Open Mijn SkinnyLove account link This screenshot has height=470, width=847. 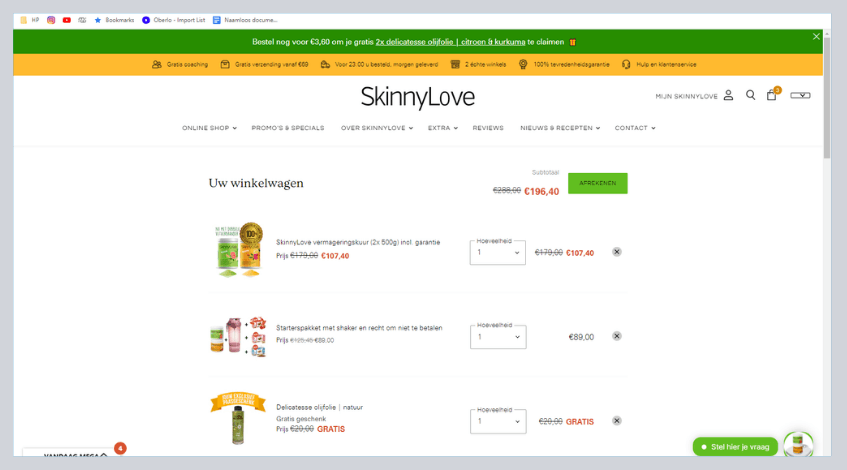coord(686,96)
